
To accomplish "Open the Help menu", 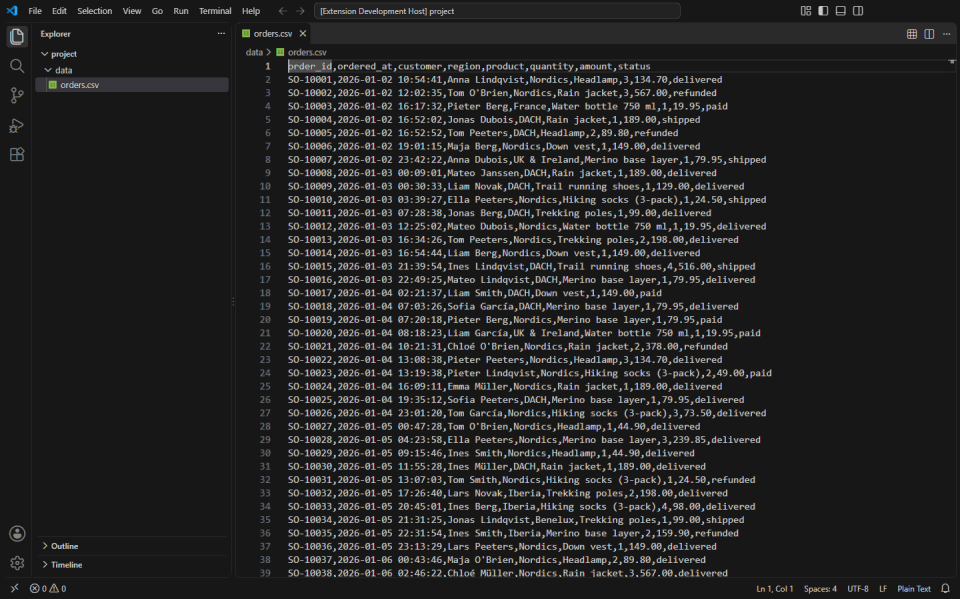I will [251, 11].
